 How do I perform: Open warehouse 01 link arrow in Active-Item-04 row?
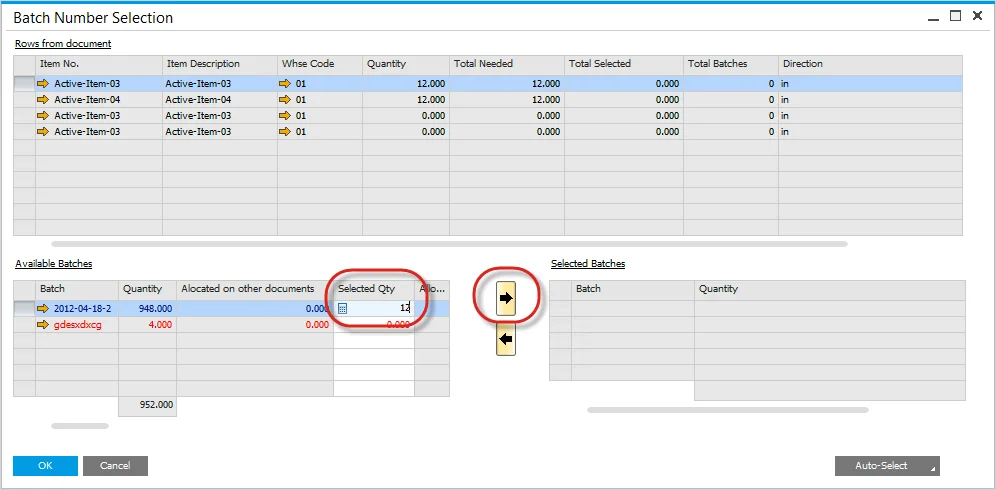click(x=285, y=100)
